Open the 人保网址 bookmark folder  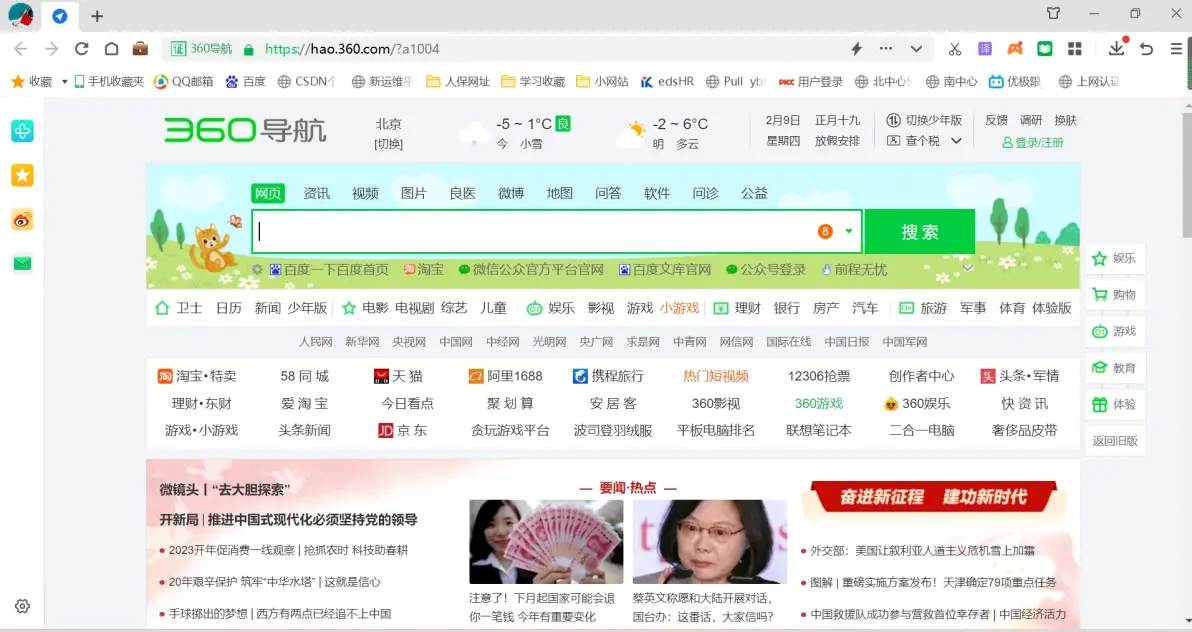(458, 81)
